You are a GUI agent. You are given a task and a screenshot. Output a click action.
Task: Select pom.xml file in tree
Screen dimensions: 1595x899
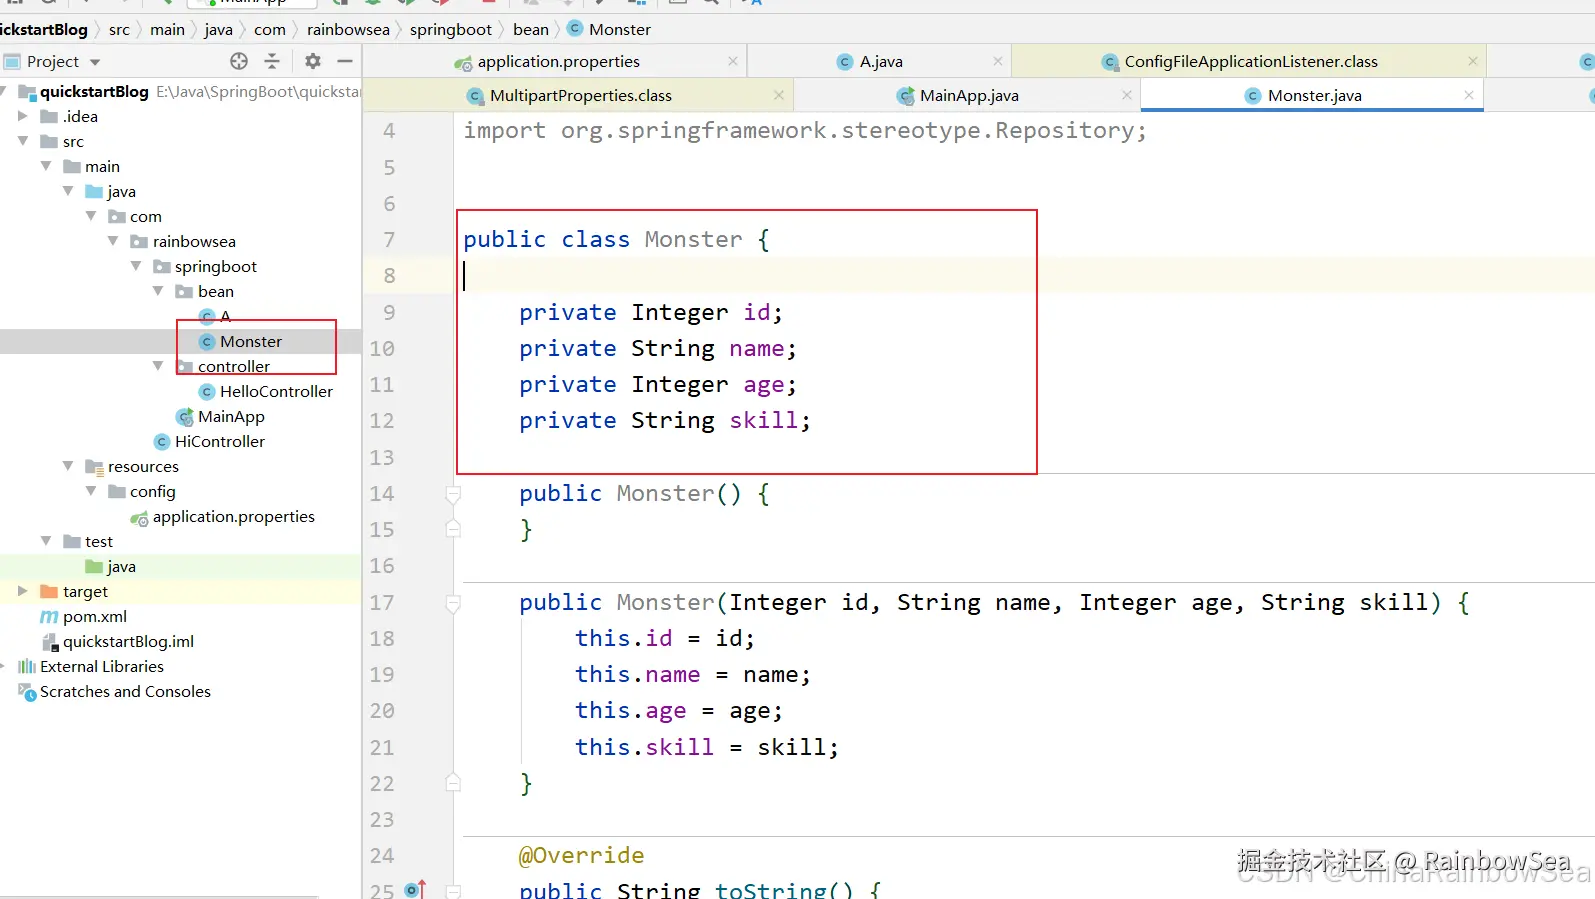[x=95, y=617]
